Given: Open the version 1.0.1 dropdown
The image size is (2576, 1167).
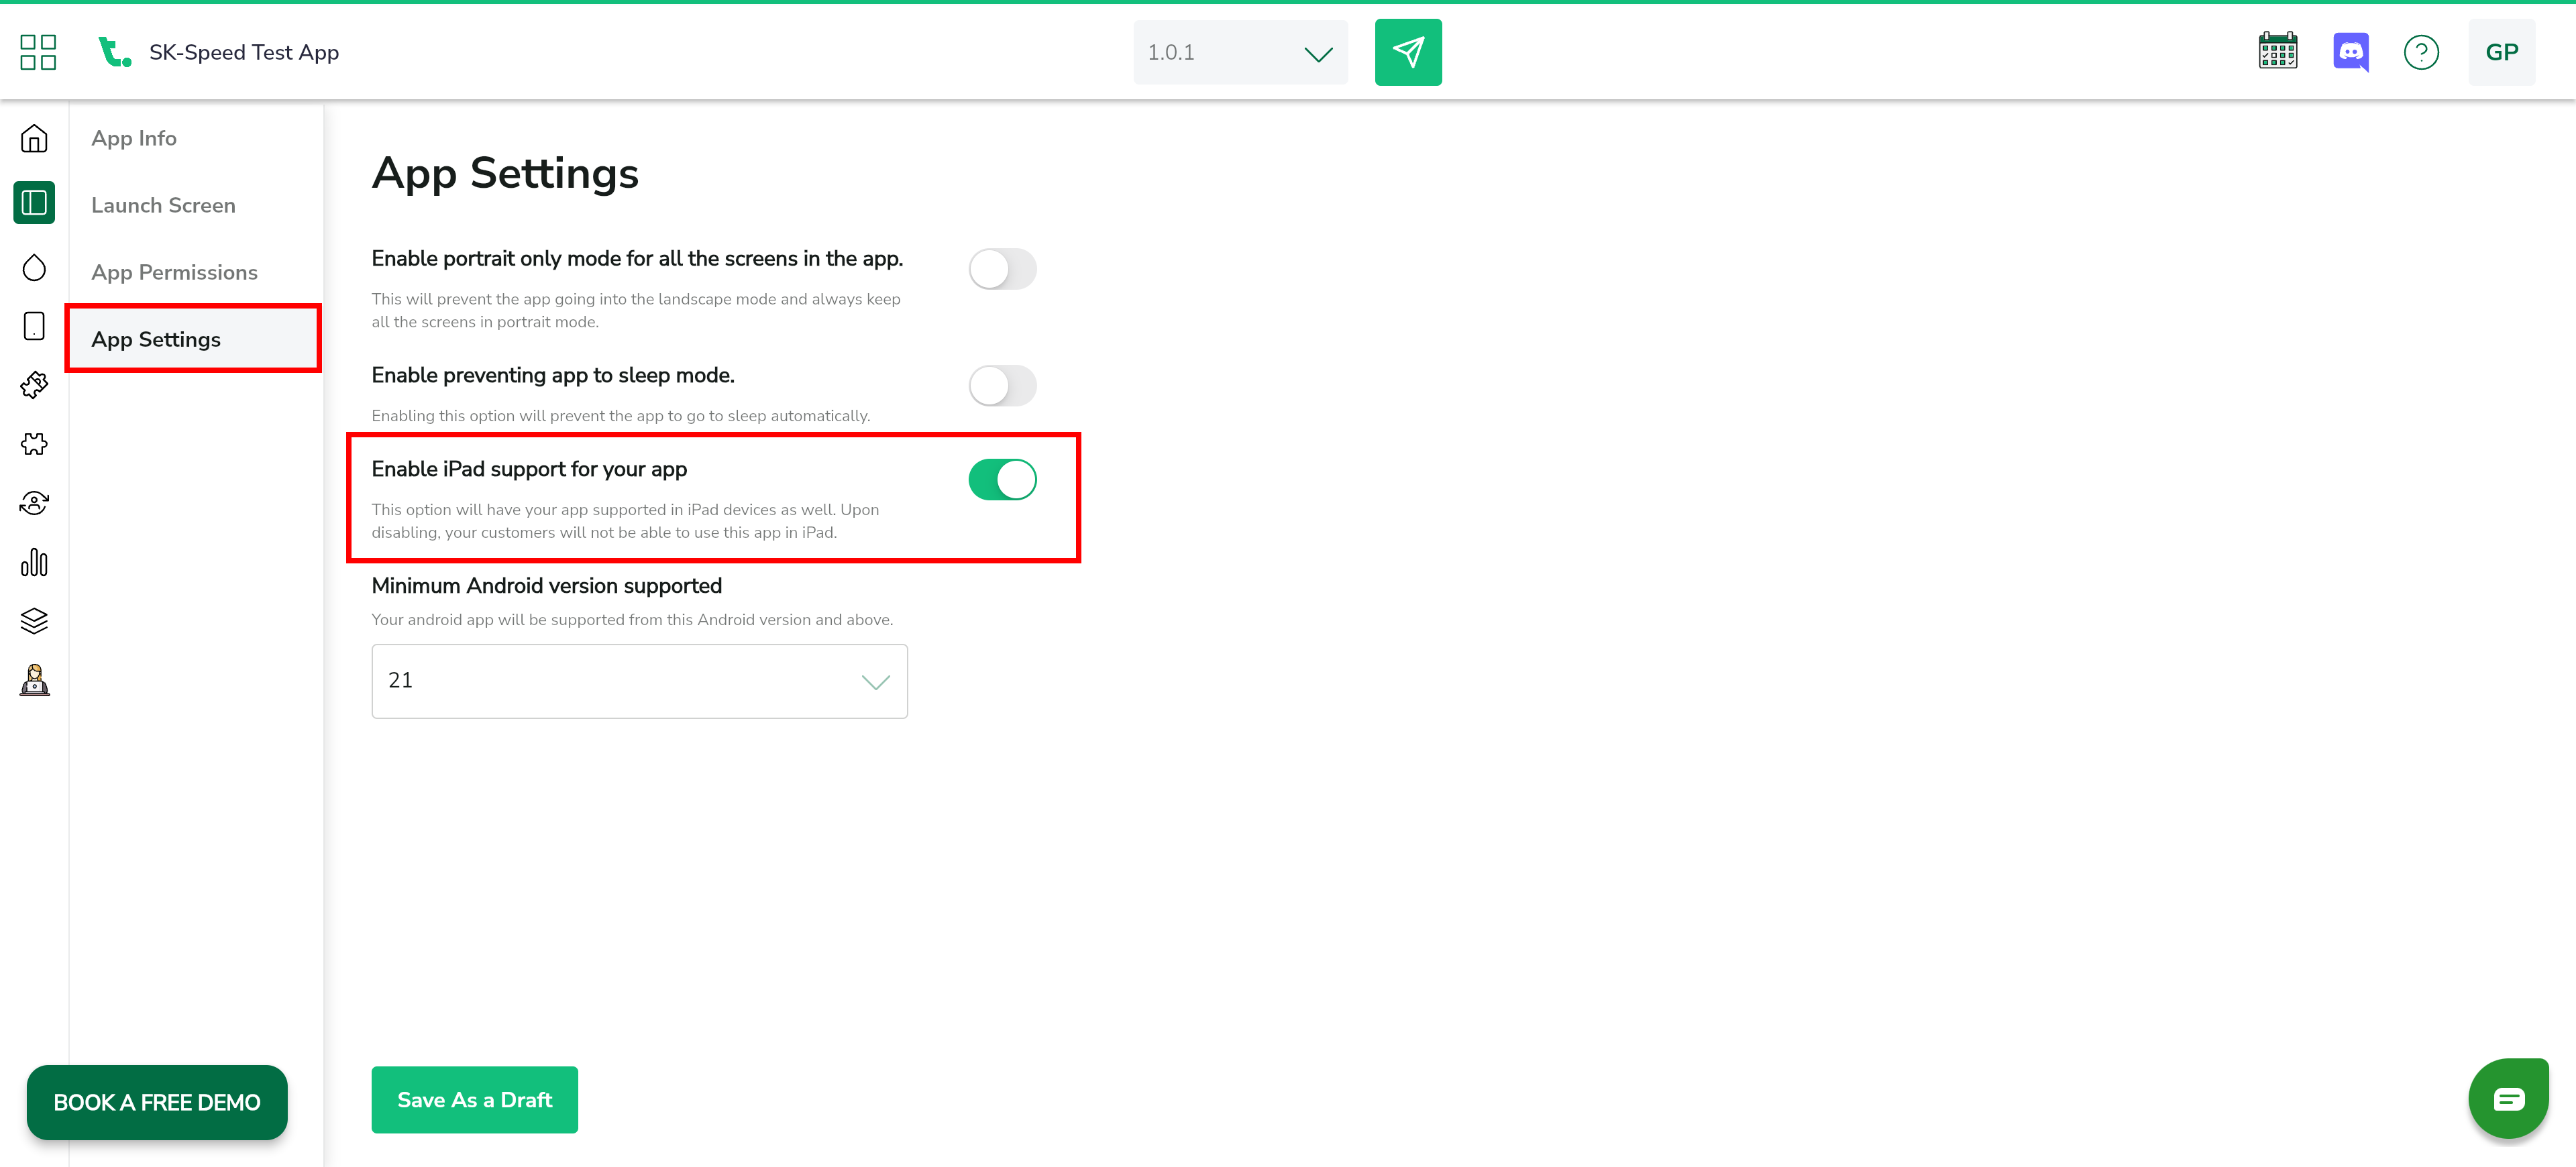Looking at the screenshot, I should point(1240,52).
